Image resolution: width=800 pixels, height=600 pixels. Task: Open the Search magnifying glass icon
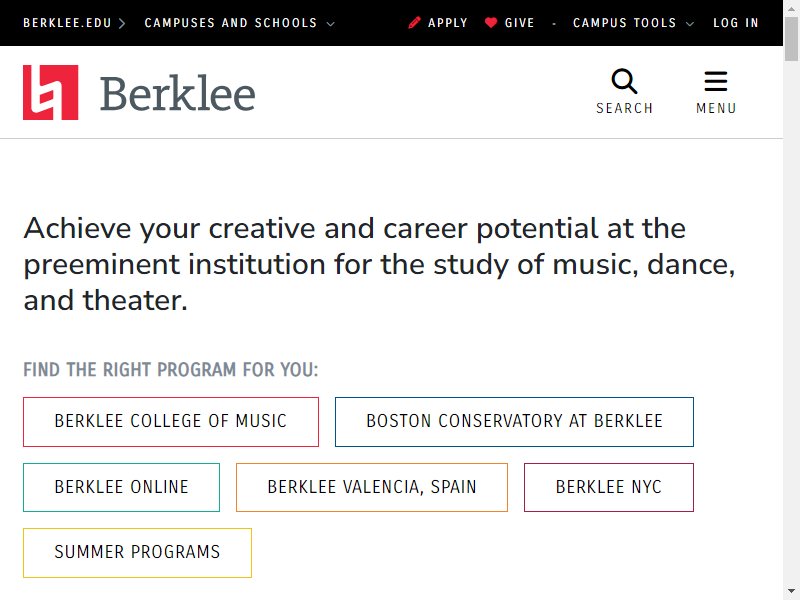tap(624, 81)
